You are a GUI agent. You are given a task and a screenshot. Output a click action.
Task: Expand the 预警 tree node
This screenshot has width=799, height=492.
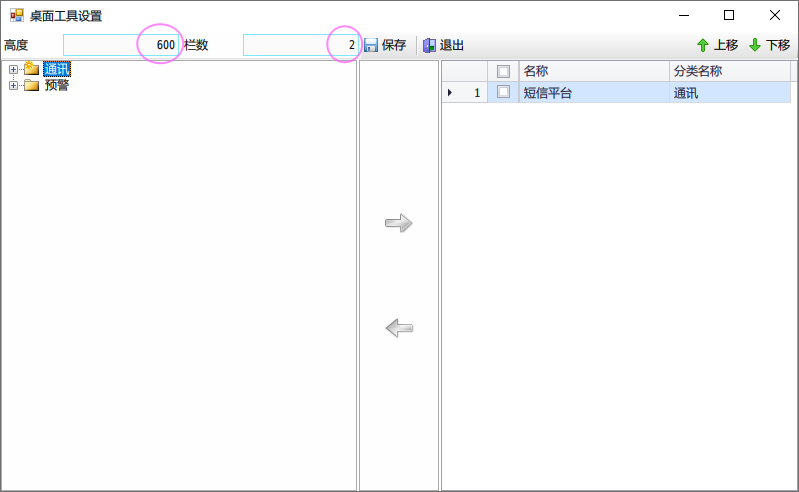(13, 86)
